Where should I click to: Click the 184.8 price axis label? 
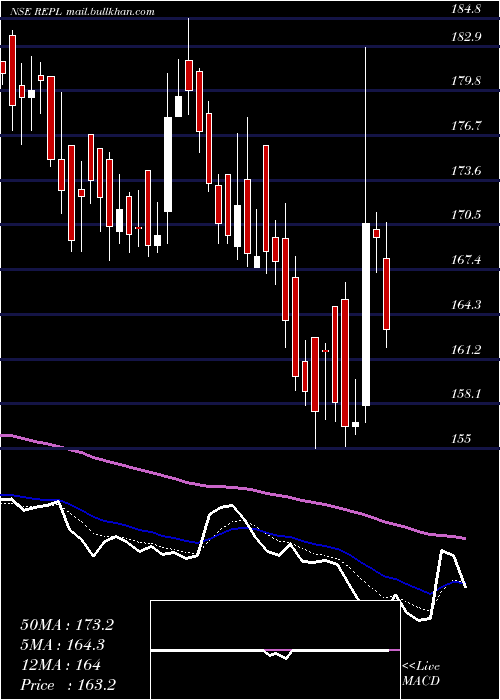point(466,9)
